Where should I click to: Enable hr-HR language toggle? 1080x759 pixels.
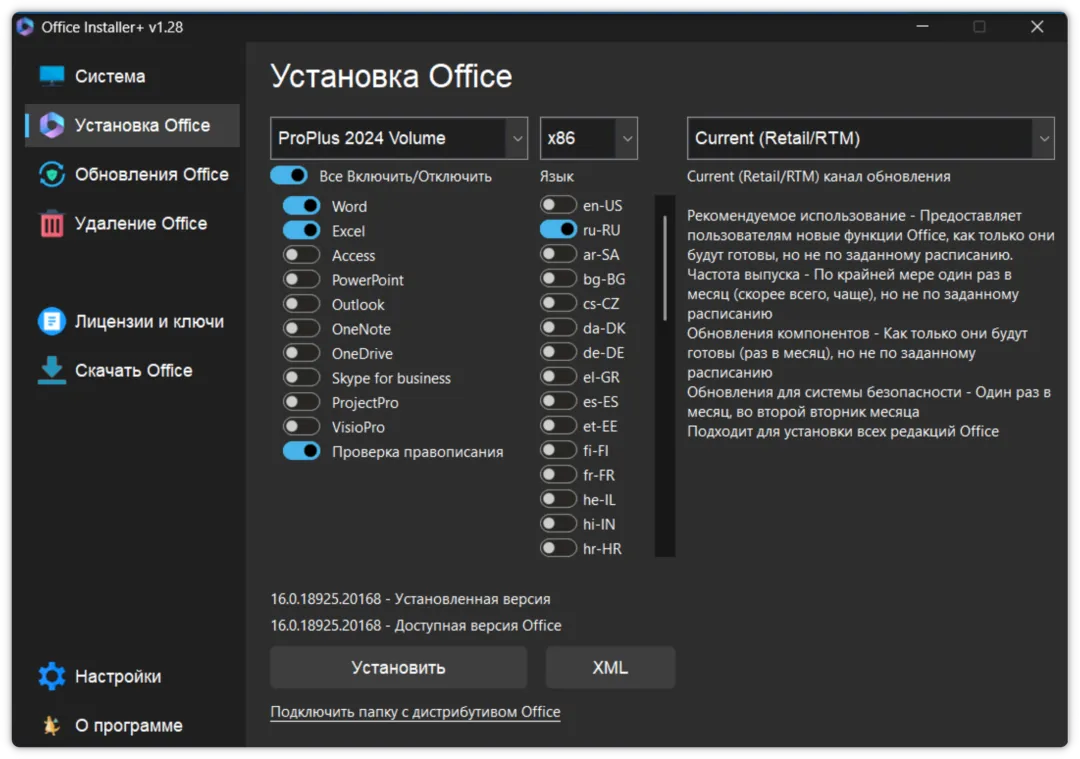(x=558, y=548)
